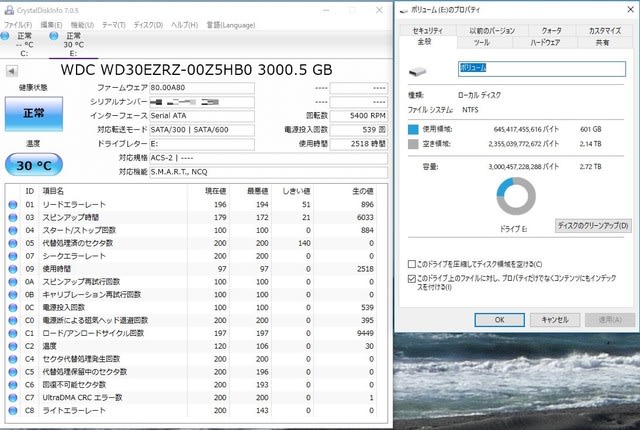The width and height of the screenshot is (640, 430).
Task: Click status orb for ID C0 row
Action: coord(13,321)
